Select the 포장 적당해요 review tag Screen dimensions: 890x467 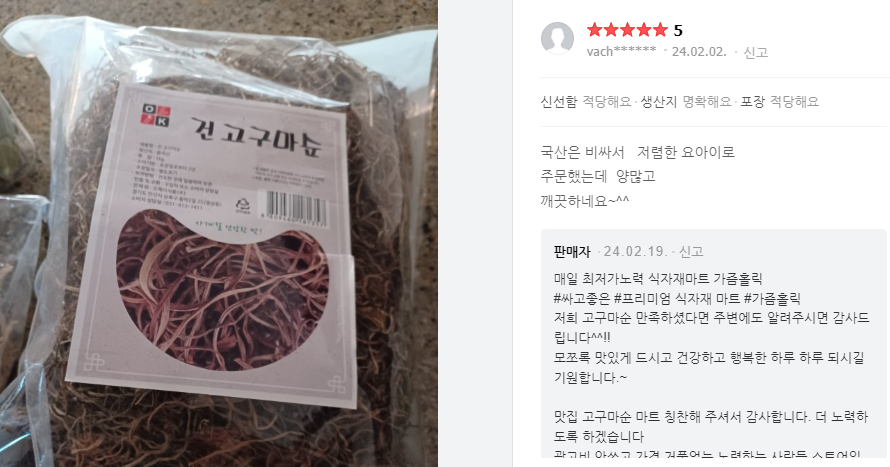779,102
